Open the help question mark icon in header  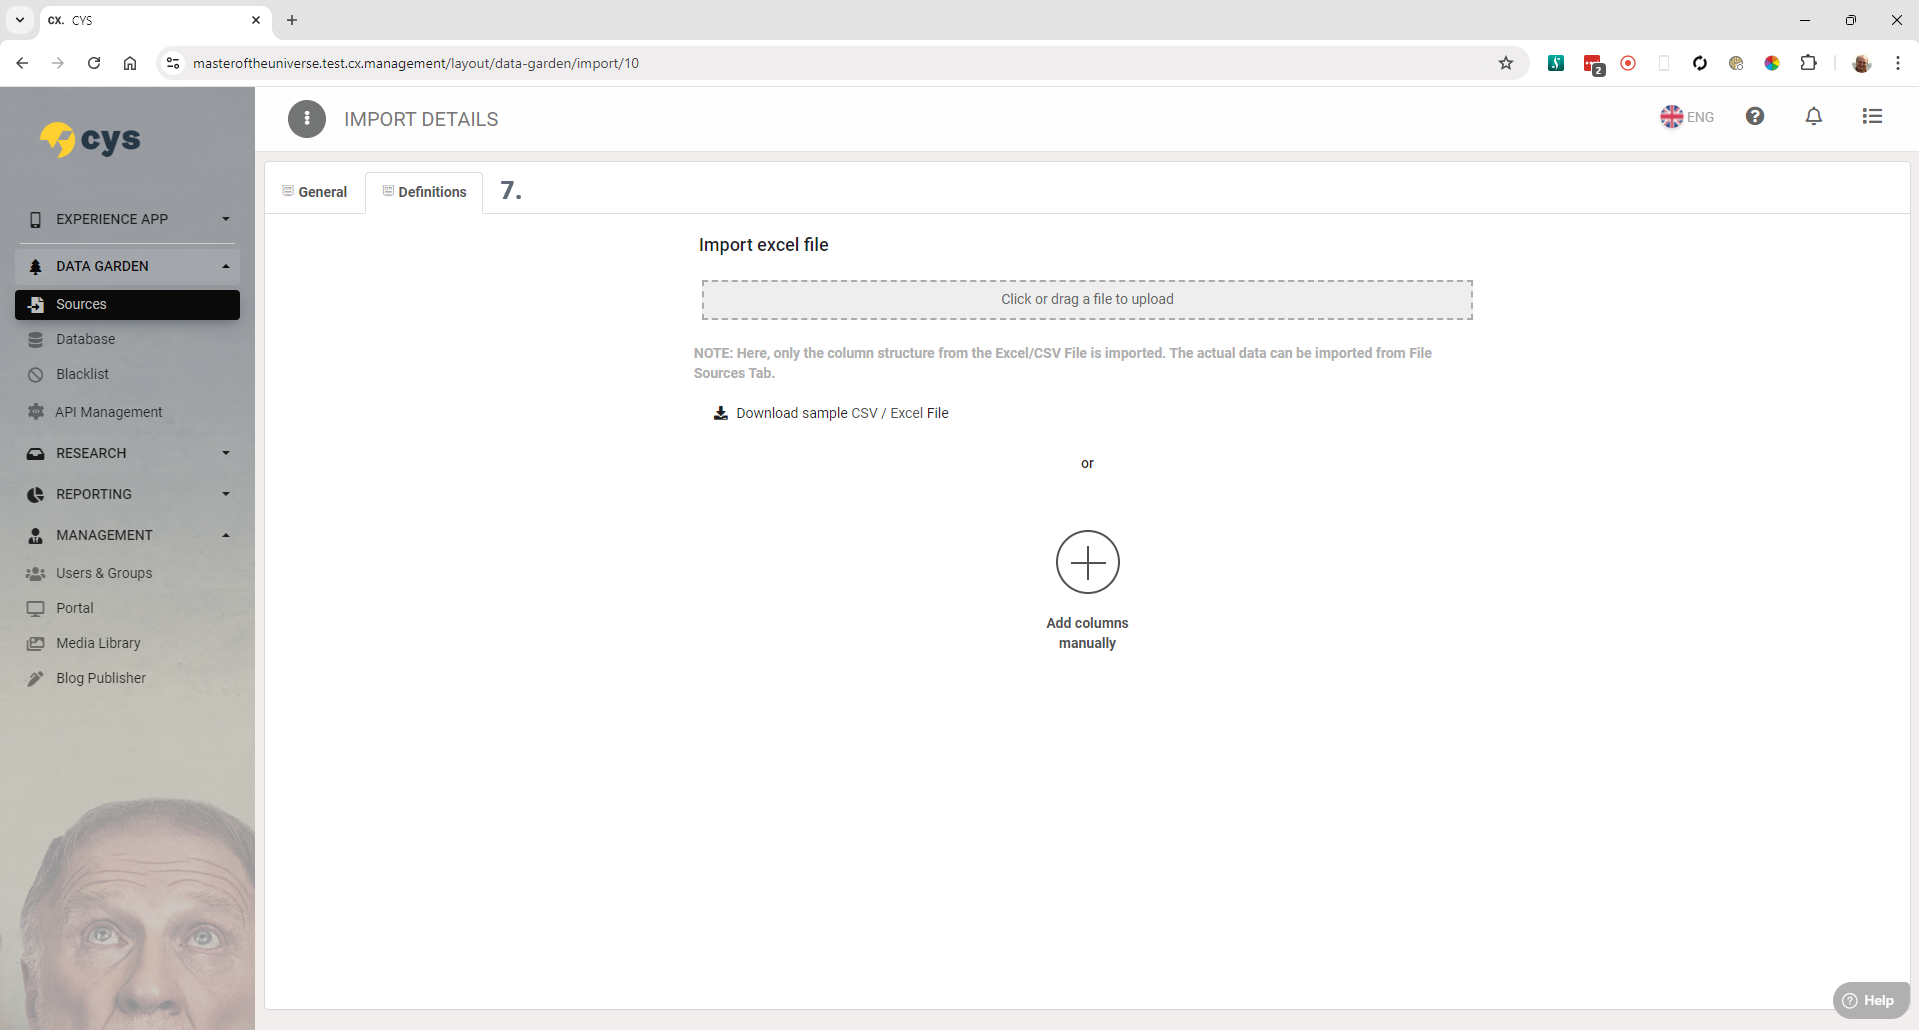[1755, 116]
